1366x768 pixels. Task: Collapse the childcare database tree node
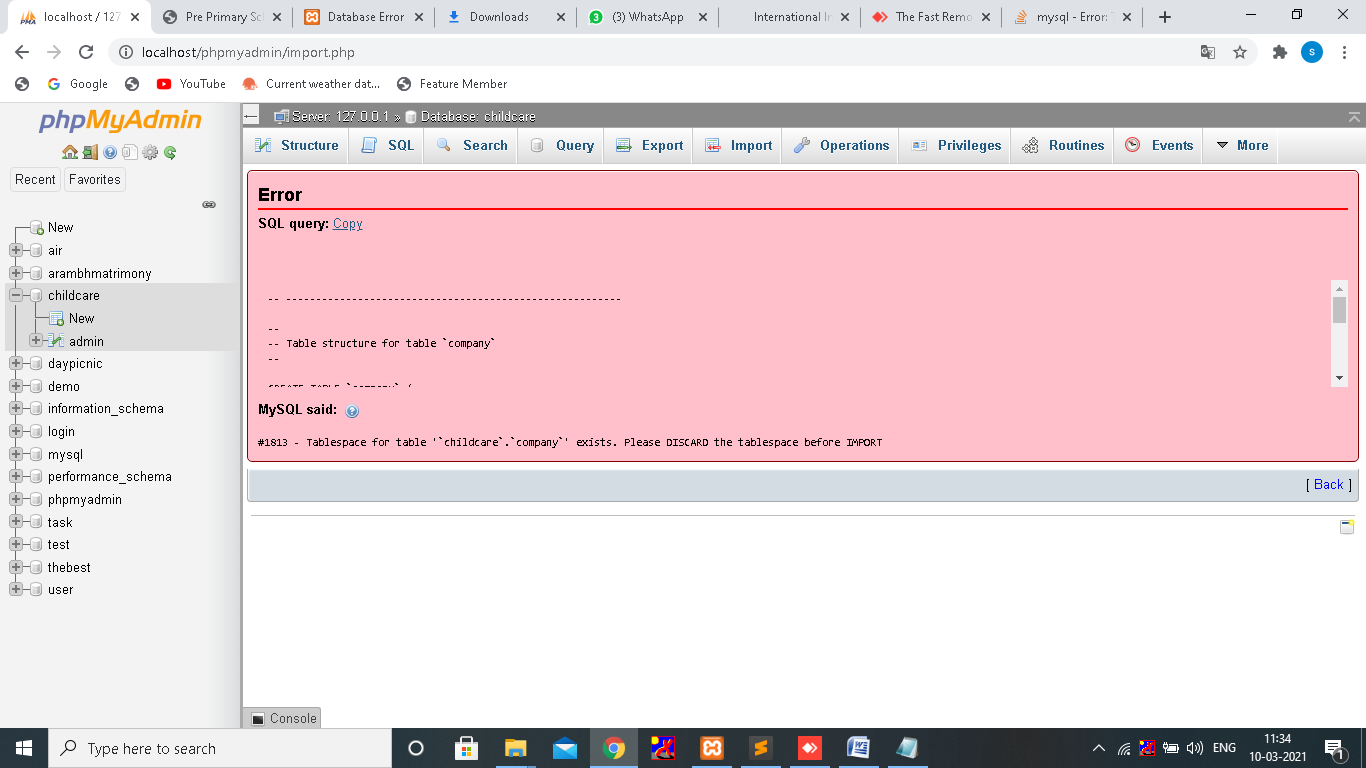click(16, 296)
